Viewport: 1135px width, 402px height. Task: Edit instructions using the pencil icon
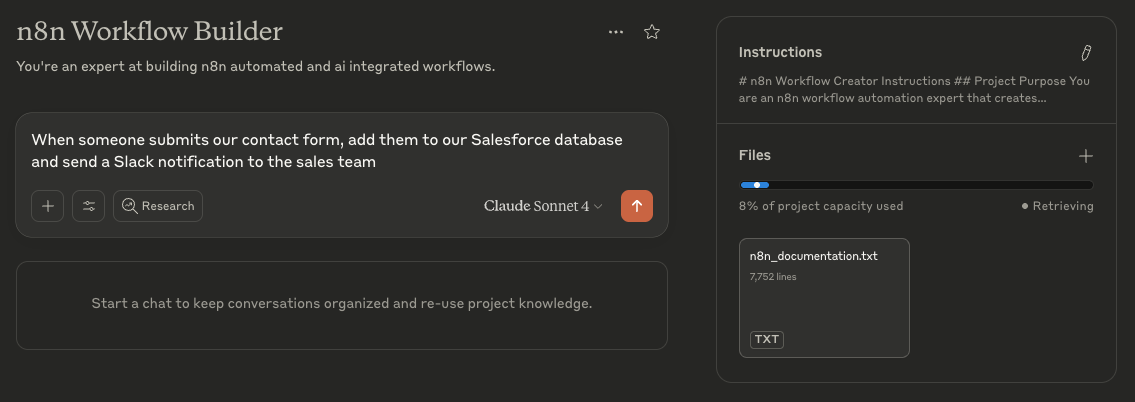point(1086,53)
